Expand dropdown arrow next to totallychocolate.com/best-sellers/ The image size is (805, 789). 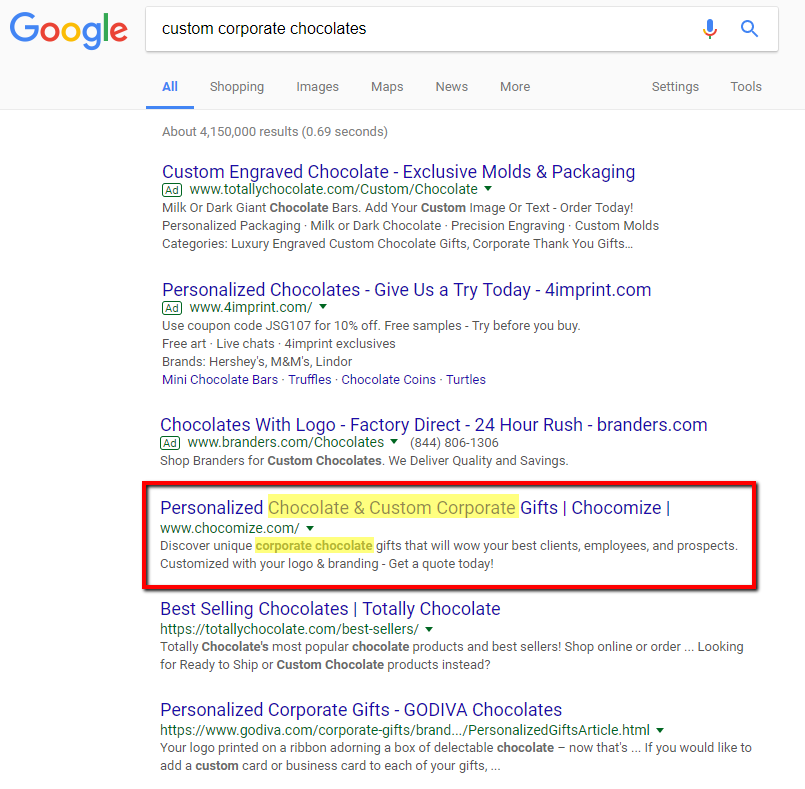click(429, 629)
